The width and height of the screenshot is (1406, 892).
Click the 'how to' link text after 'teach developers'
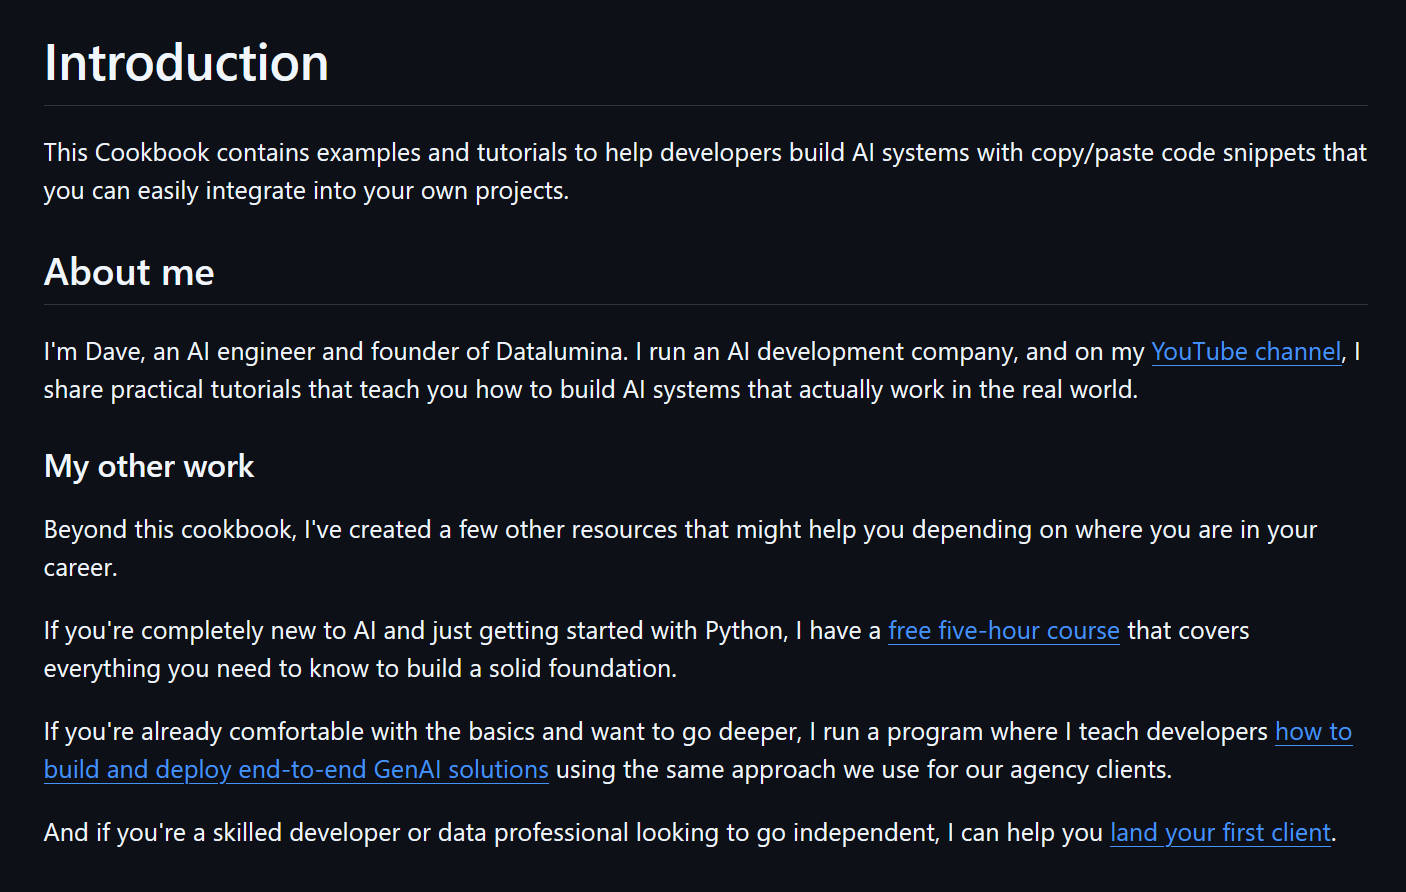pos(1313,732)
